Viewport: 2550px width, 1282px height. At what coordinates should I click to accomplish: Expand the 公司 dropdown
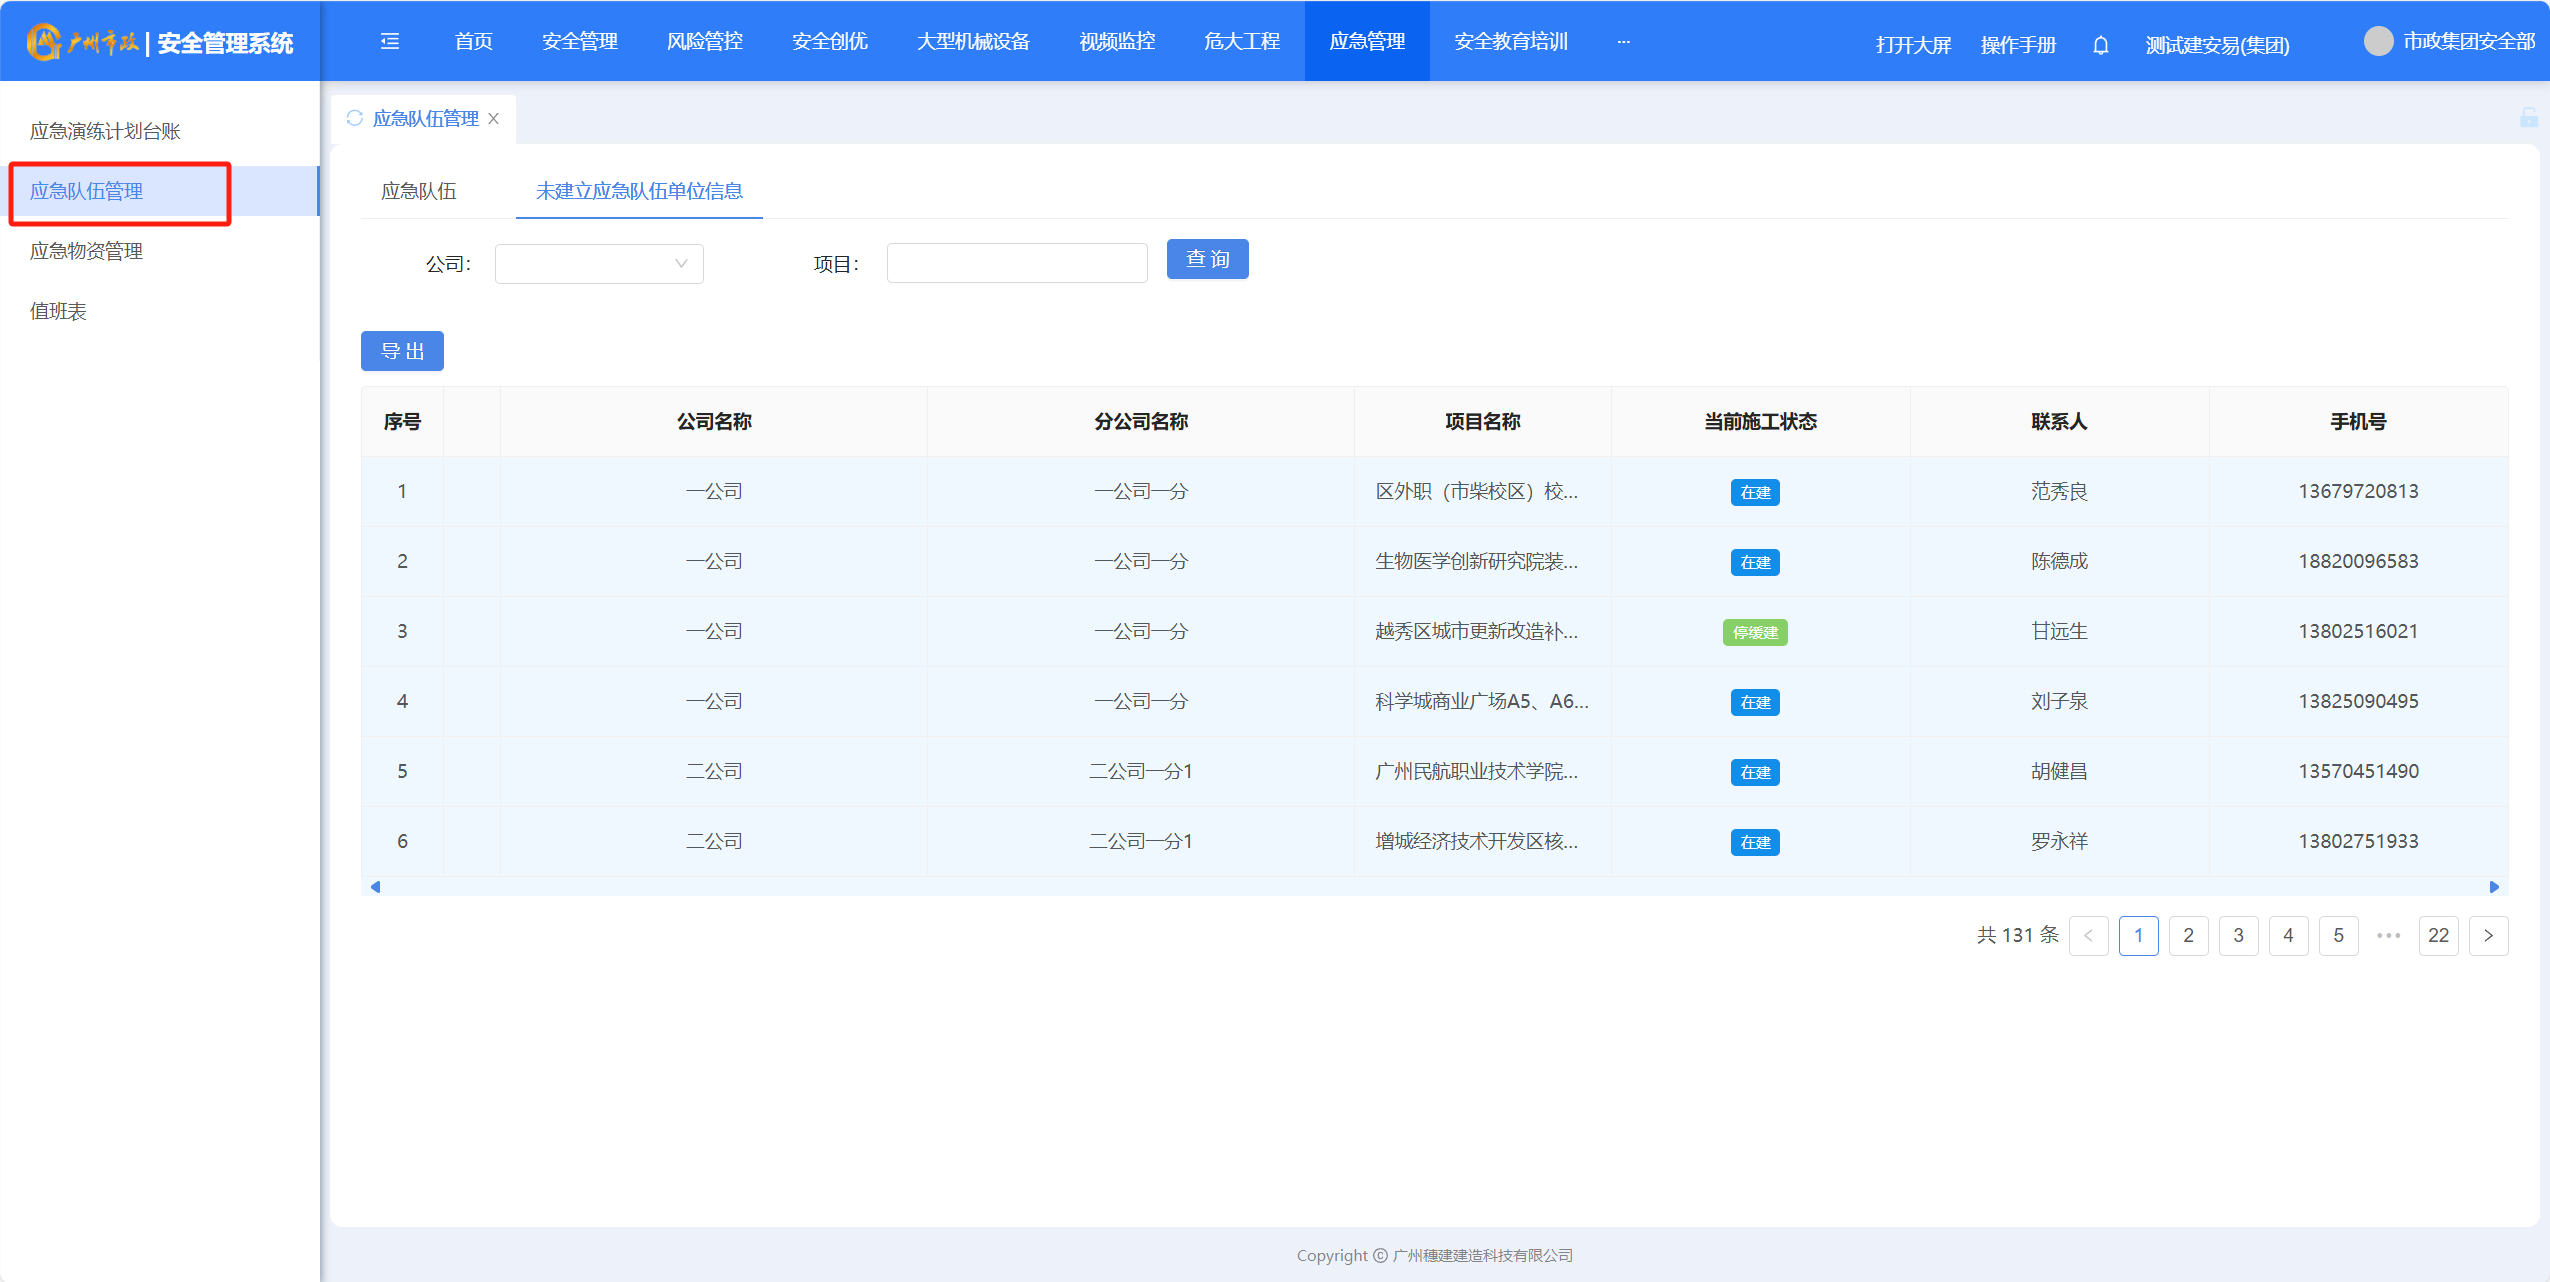pos(599,264)
